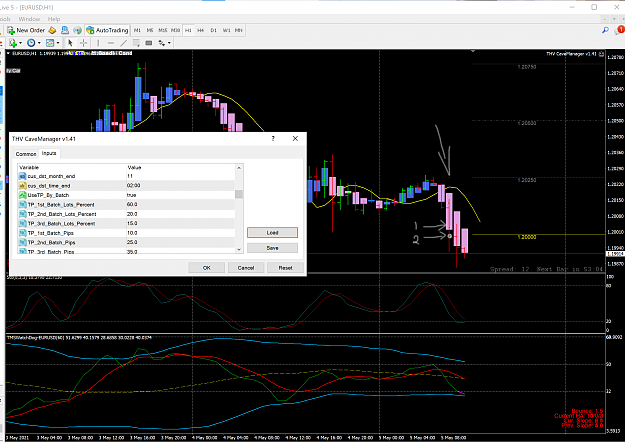The width and height of the screenshot is (625, 442).
Task: Click the inputs list scroll-up arrow
Action: (239, 168)
